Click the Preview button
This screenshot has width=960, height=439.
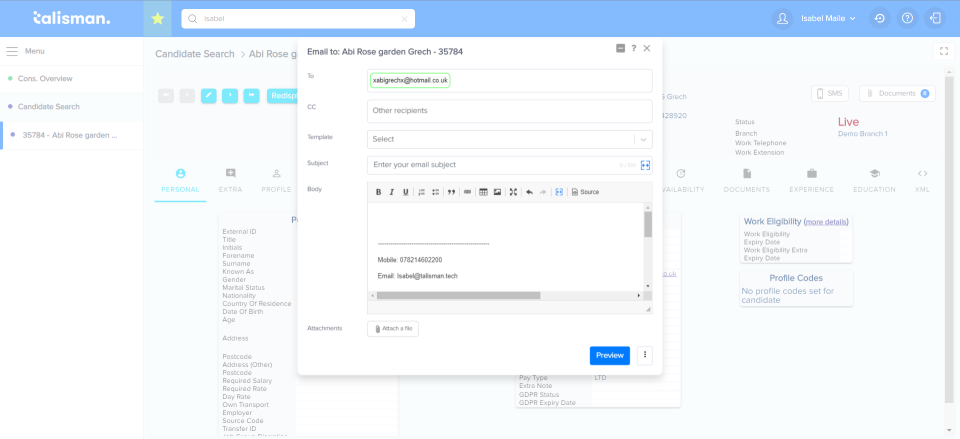609,355
